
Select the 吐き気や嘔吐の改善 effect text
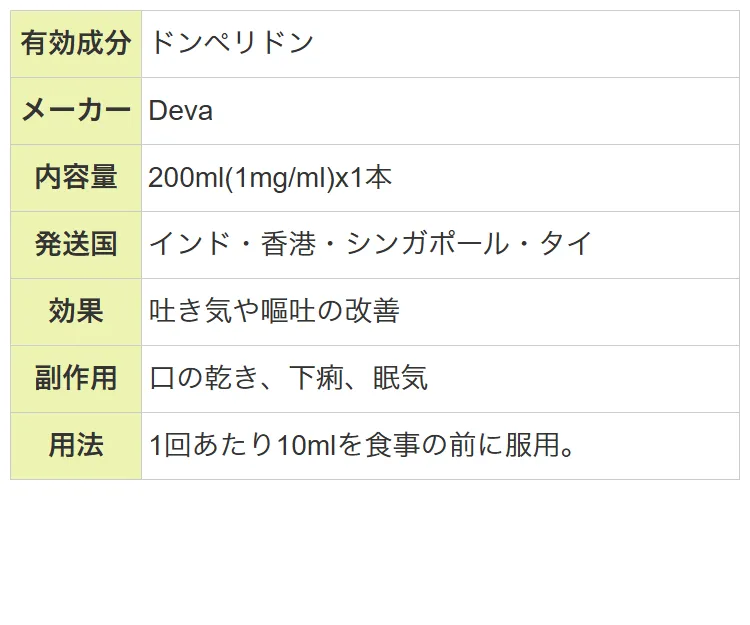tap(274, 311)
